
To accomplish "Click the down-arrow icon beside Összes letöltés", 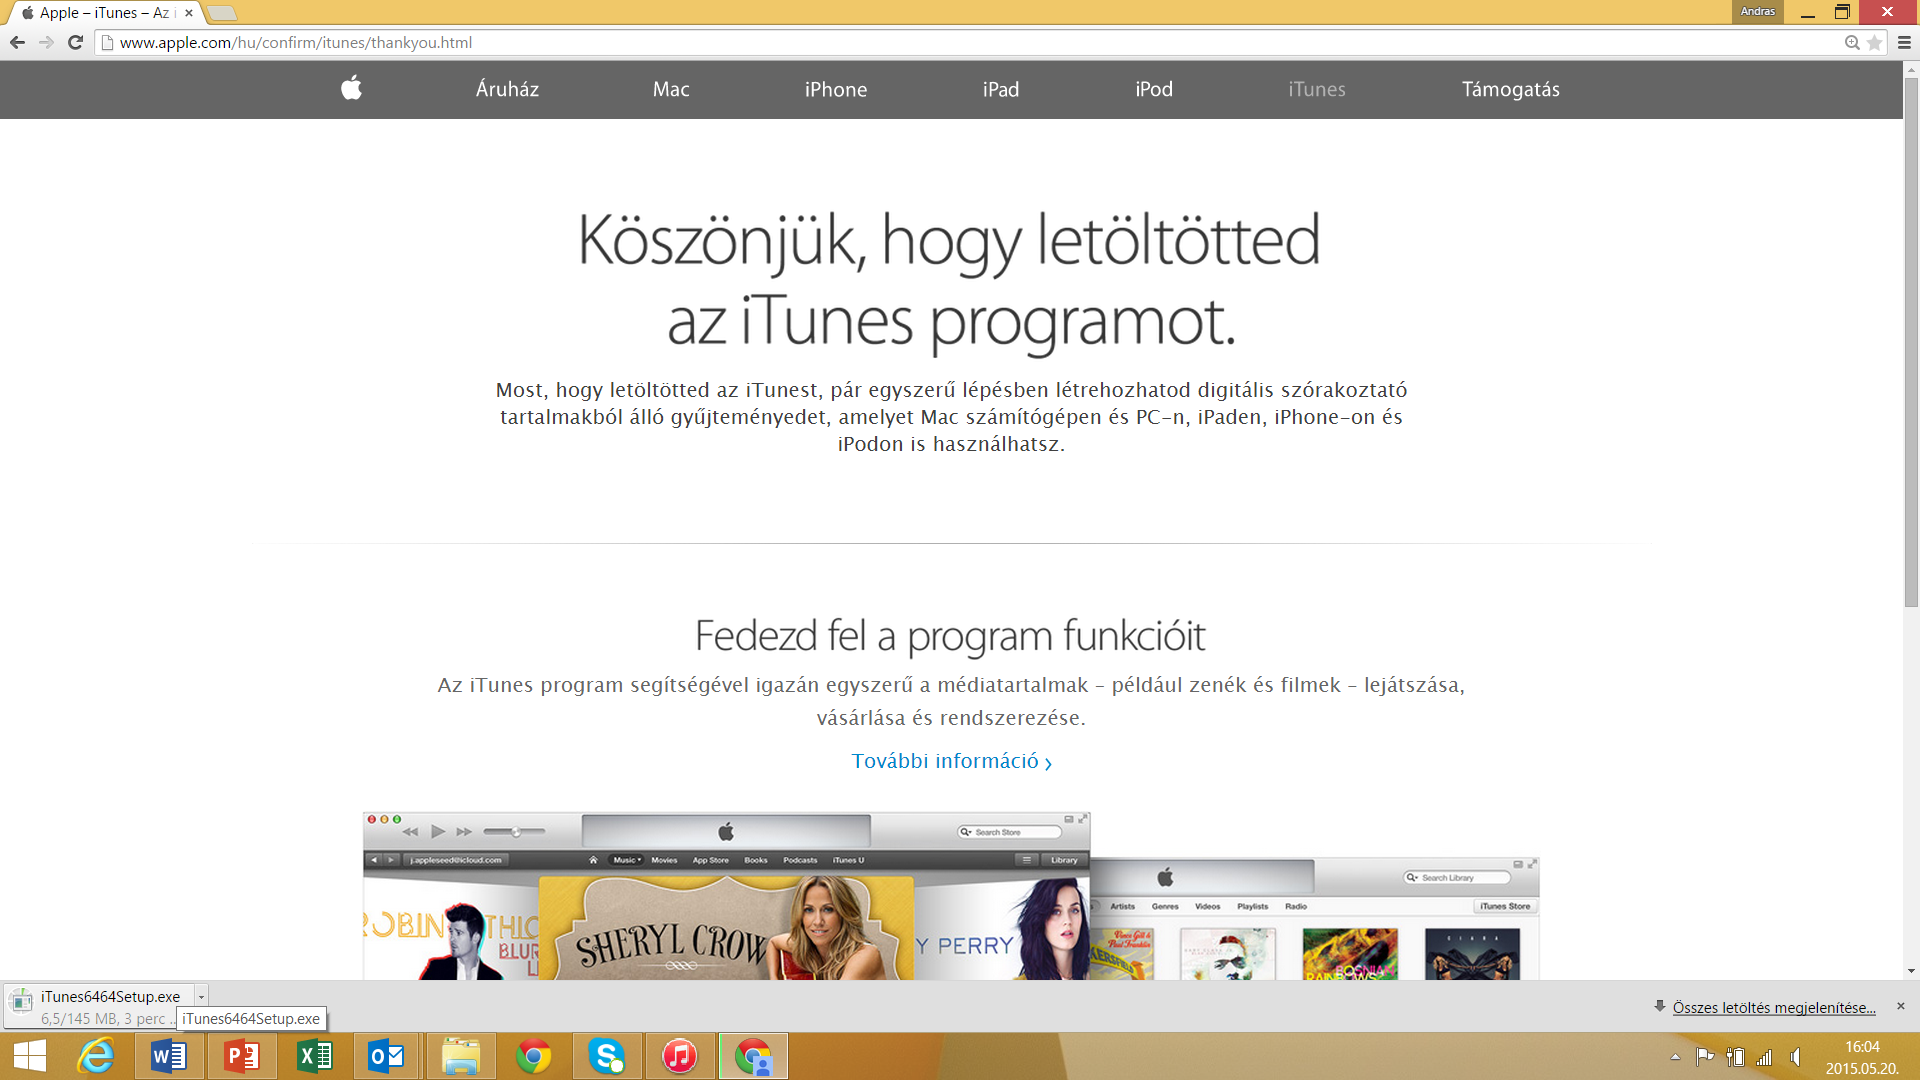I will (1660, 1006).
